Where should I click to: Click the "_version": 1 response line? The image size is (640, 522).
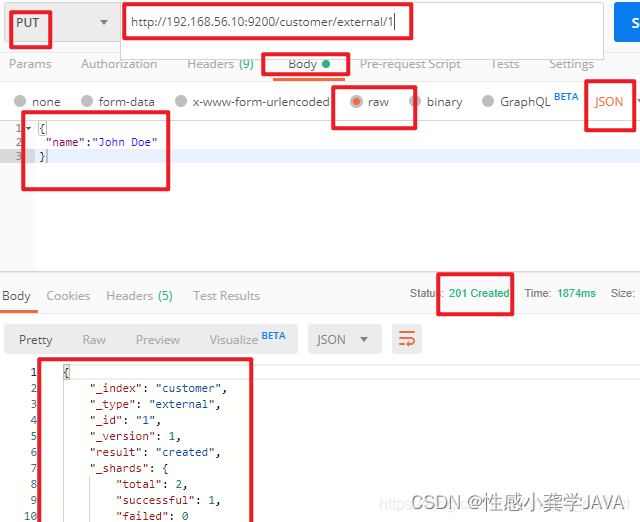(135, 436)
